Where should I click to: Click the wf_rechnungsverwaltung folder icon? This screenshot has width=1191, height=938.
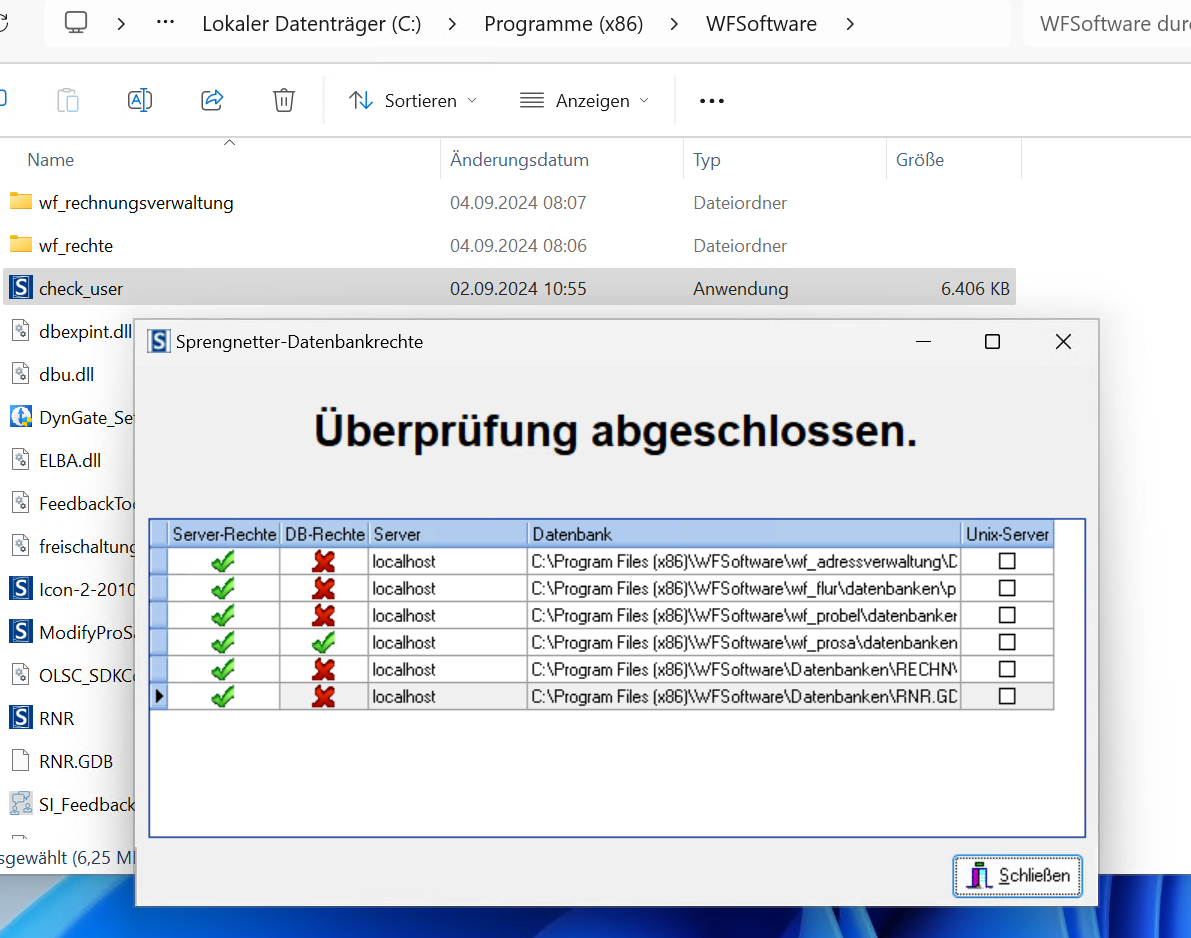pyautogui.click(x=21, y=202)
